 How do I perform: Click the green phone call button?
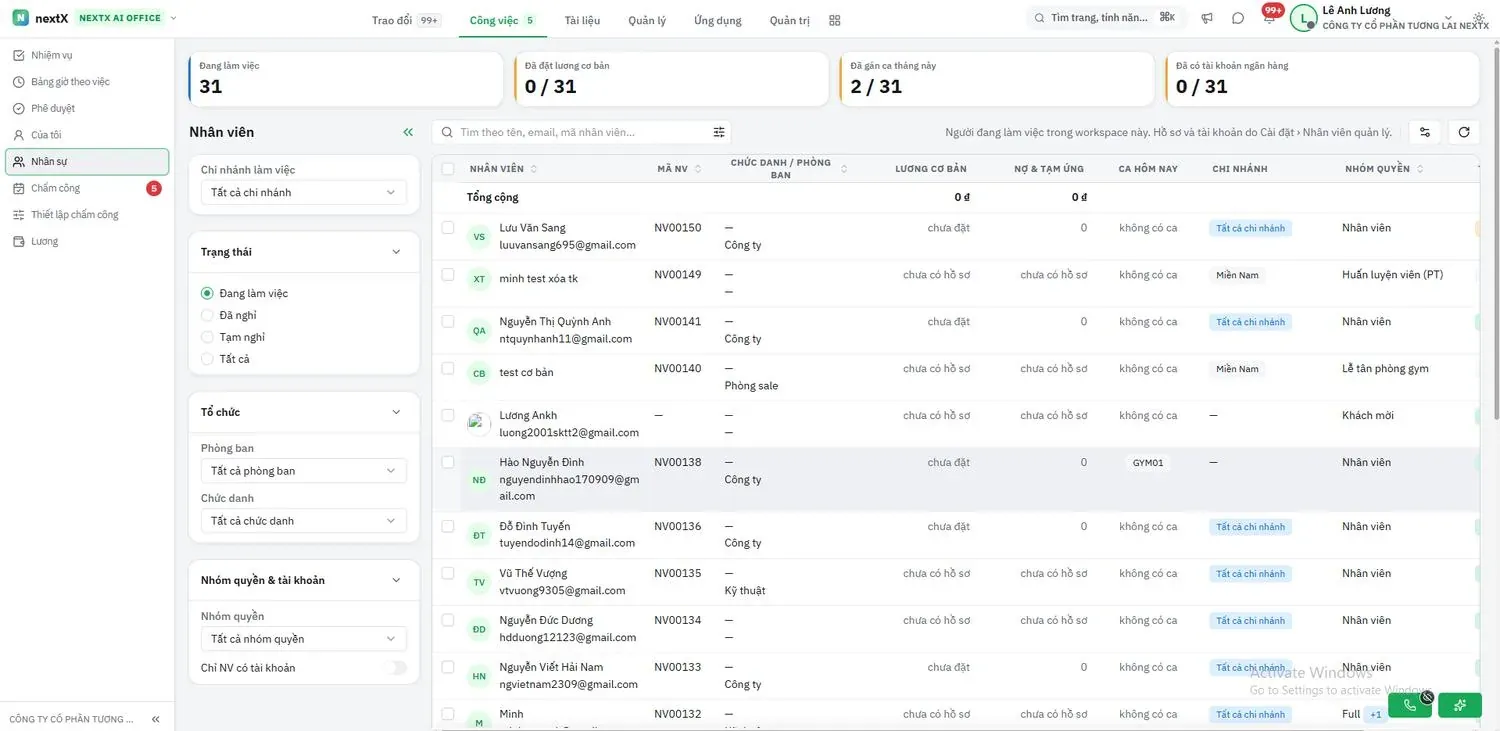pyautogui.click(x=1410, y=705)
